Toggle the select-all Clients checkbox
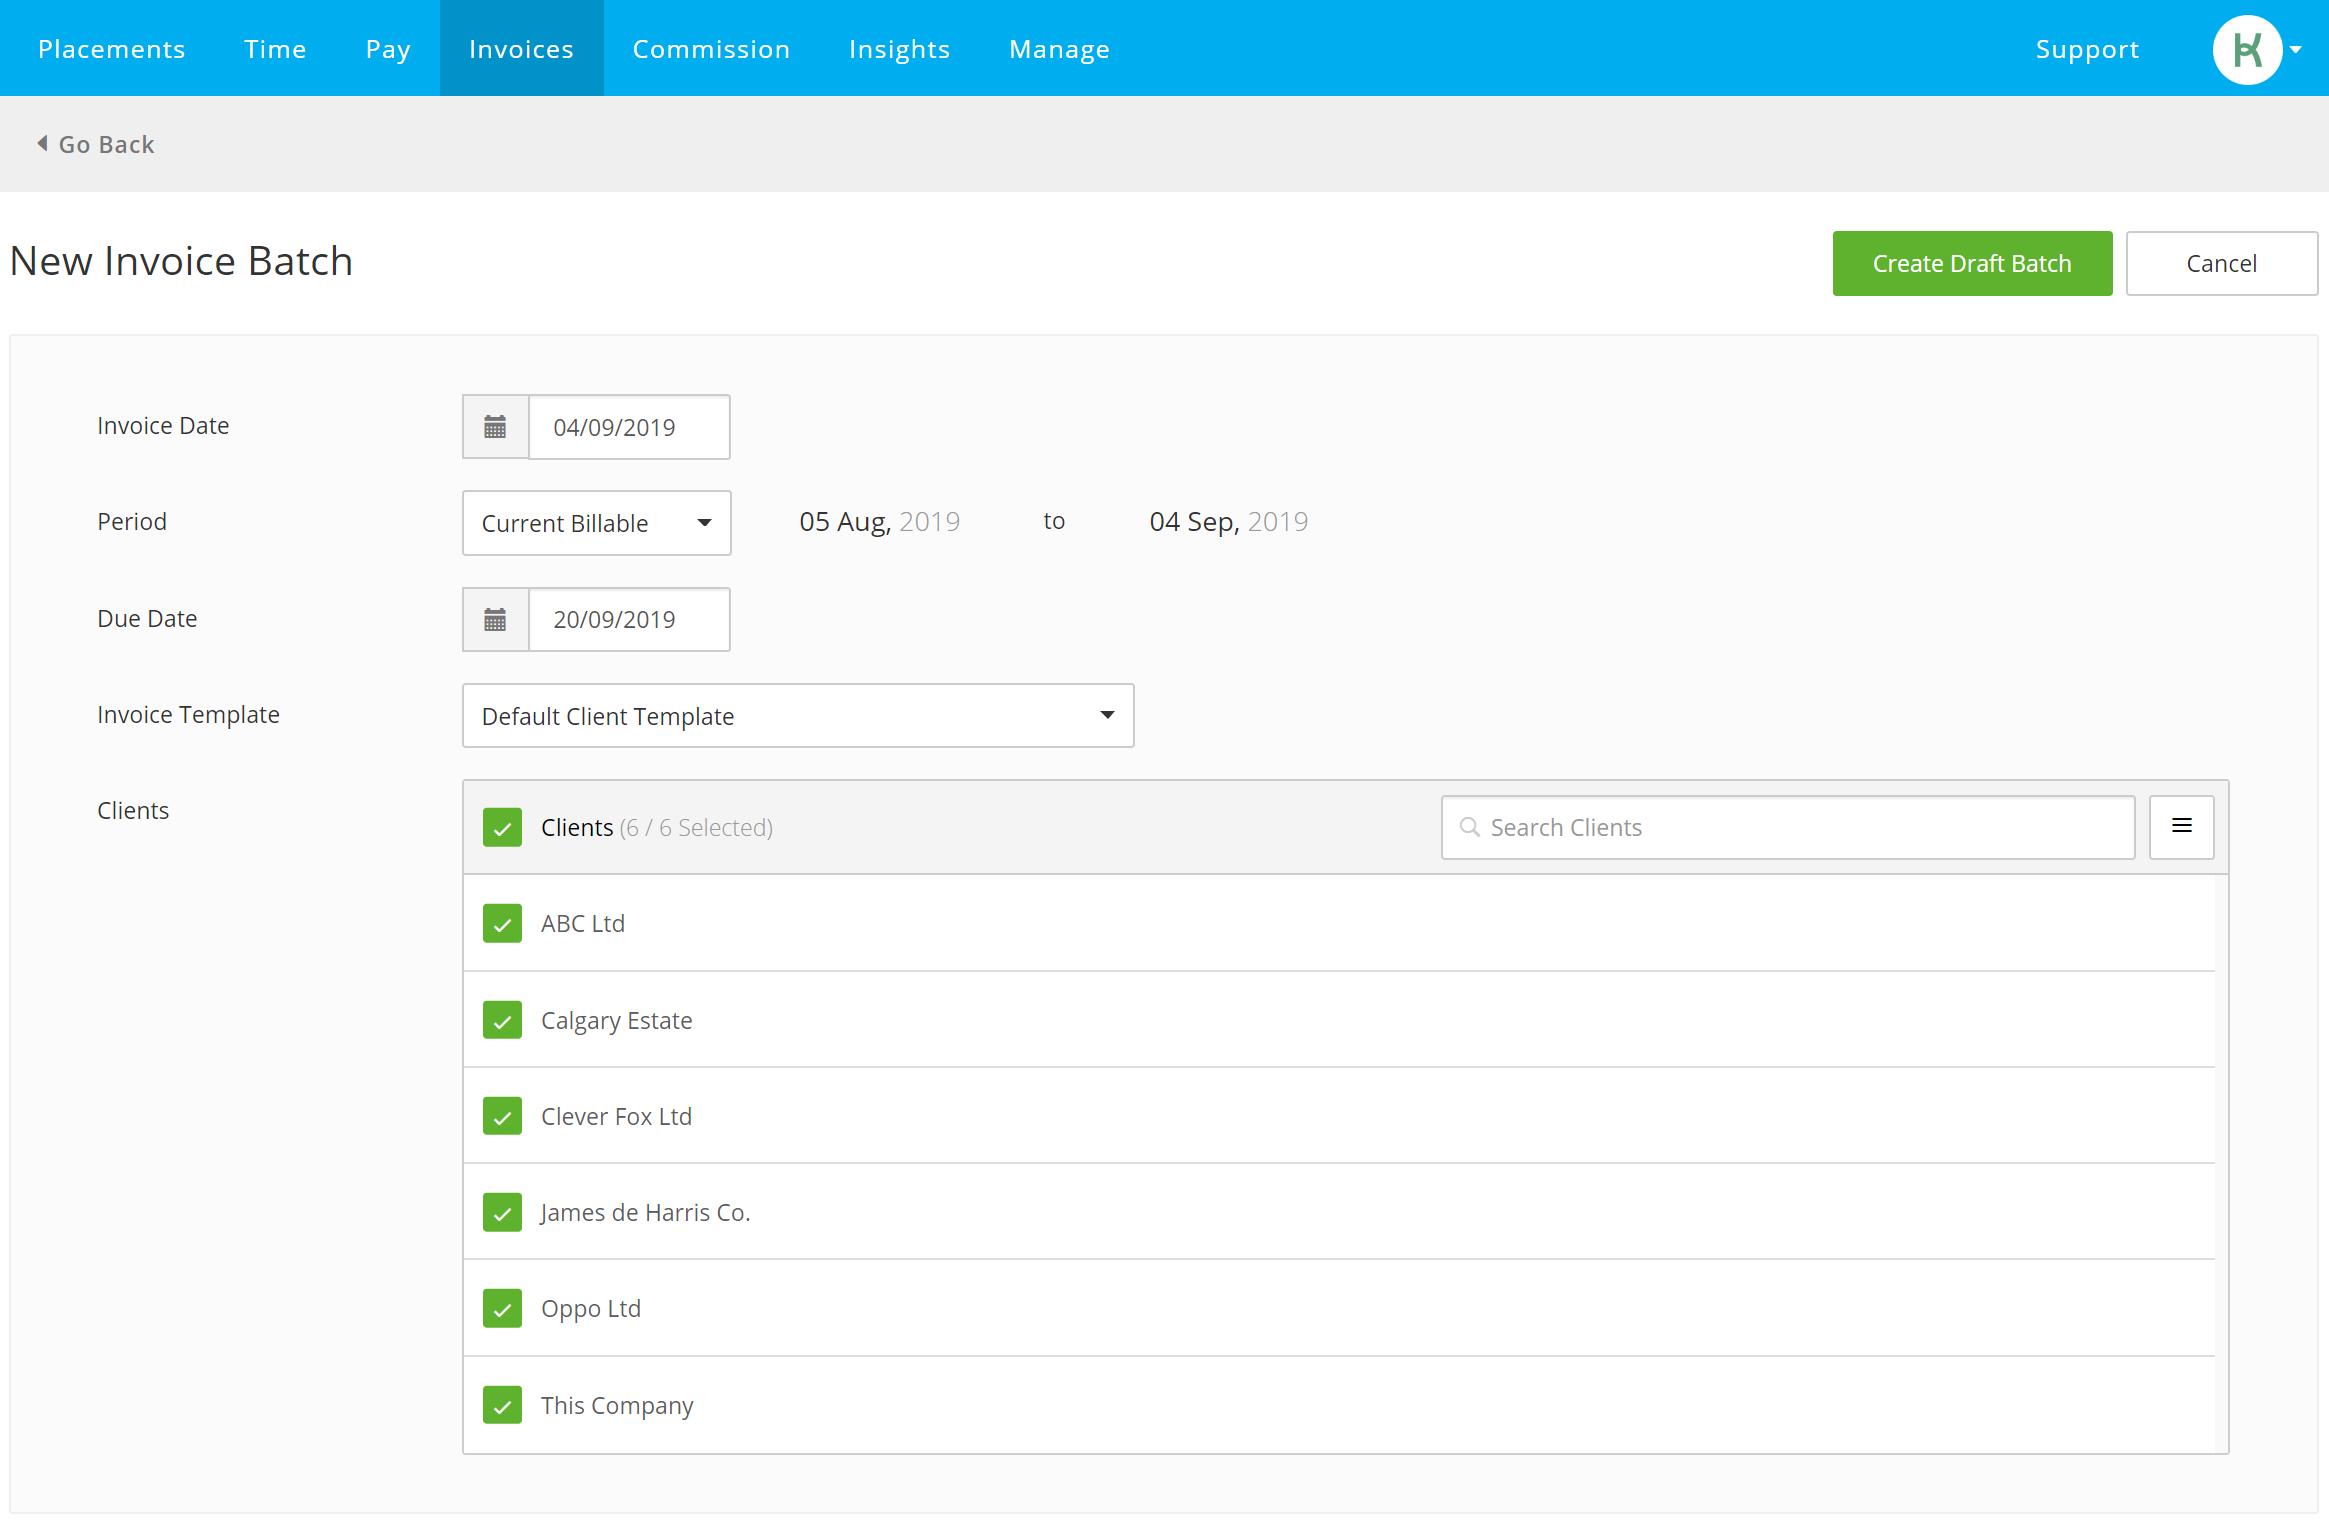2329x1523 pixels. pos(502,828)
